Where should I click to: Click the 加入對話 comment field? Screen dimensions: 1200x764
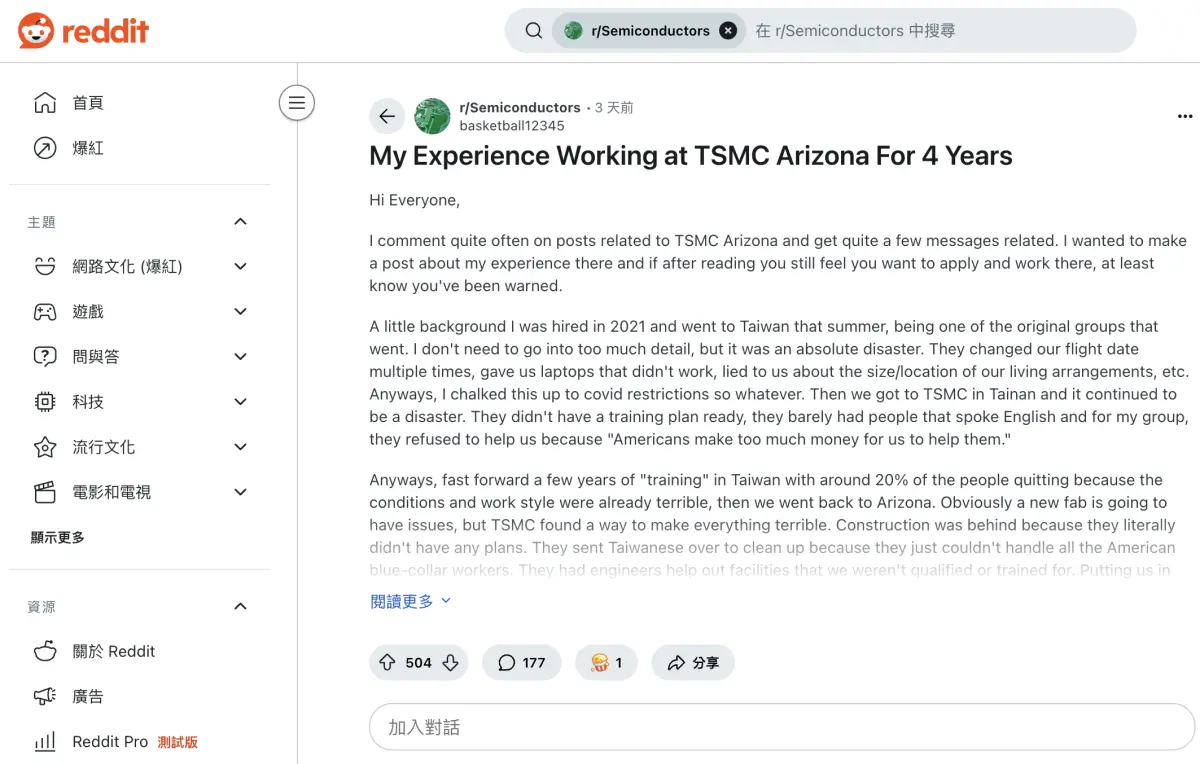coord(782,727)
